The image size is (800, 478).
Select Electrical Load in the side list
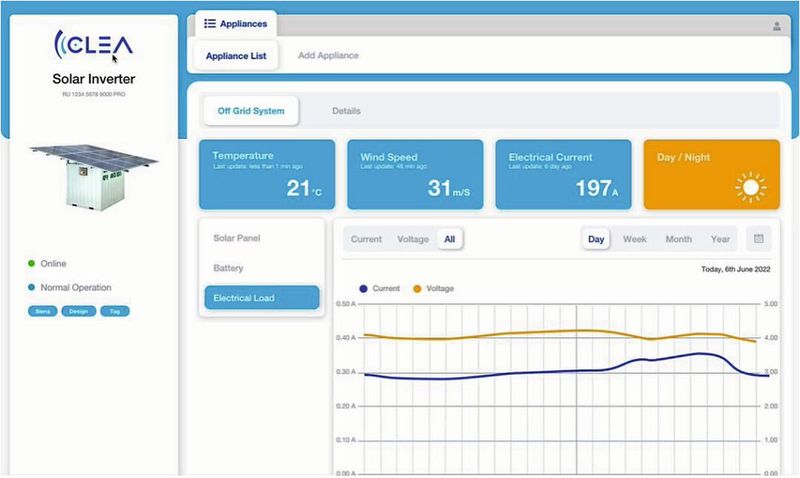pos(262,297)
